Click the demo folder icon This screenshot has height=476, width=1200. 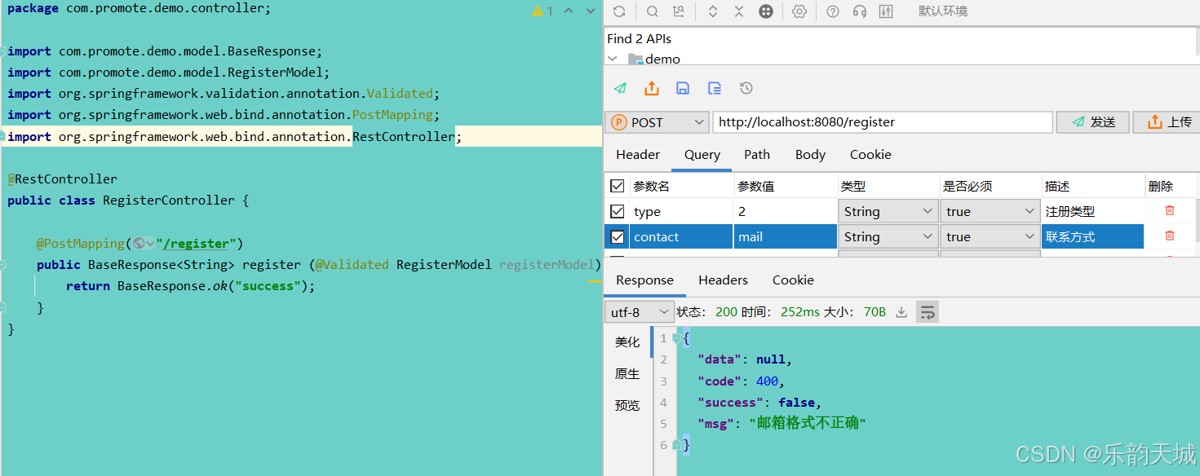coord(635,59)
